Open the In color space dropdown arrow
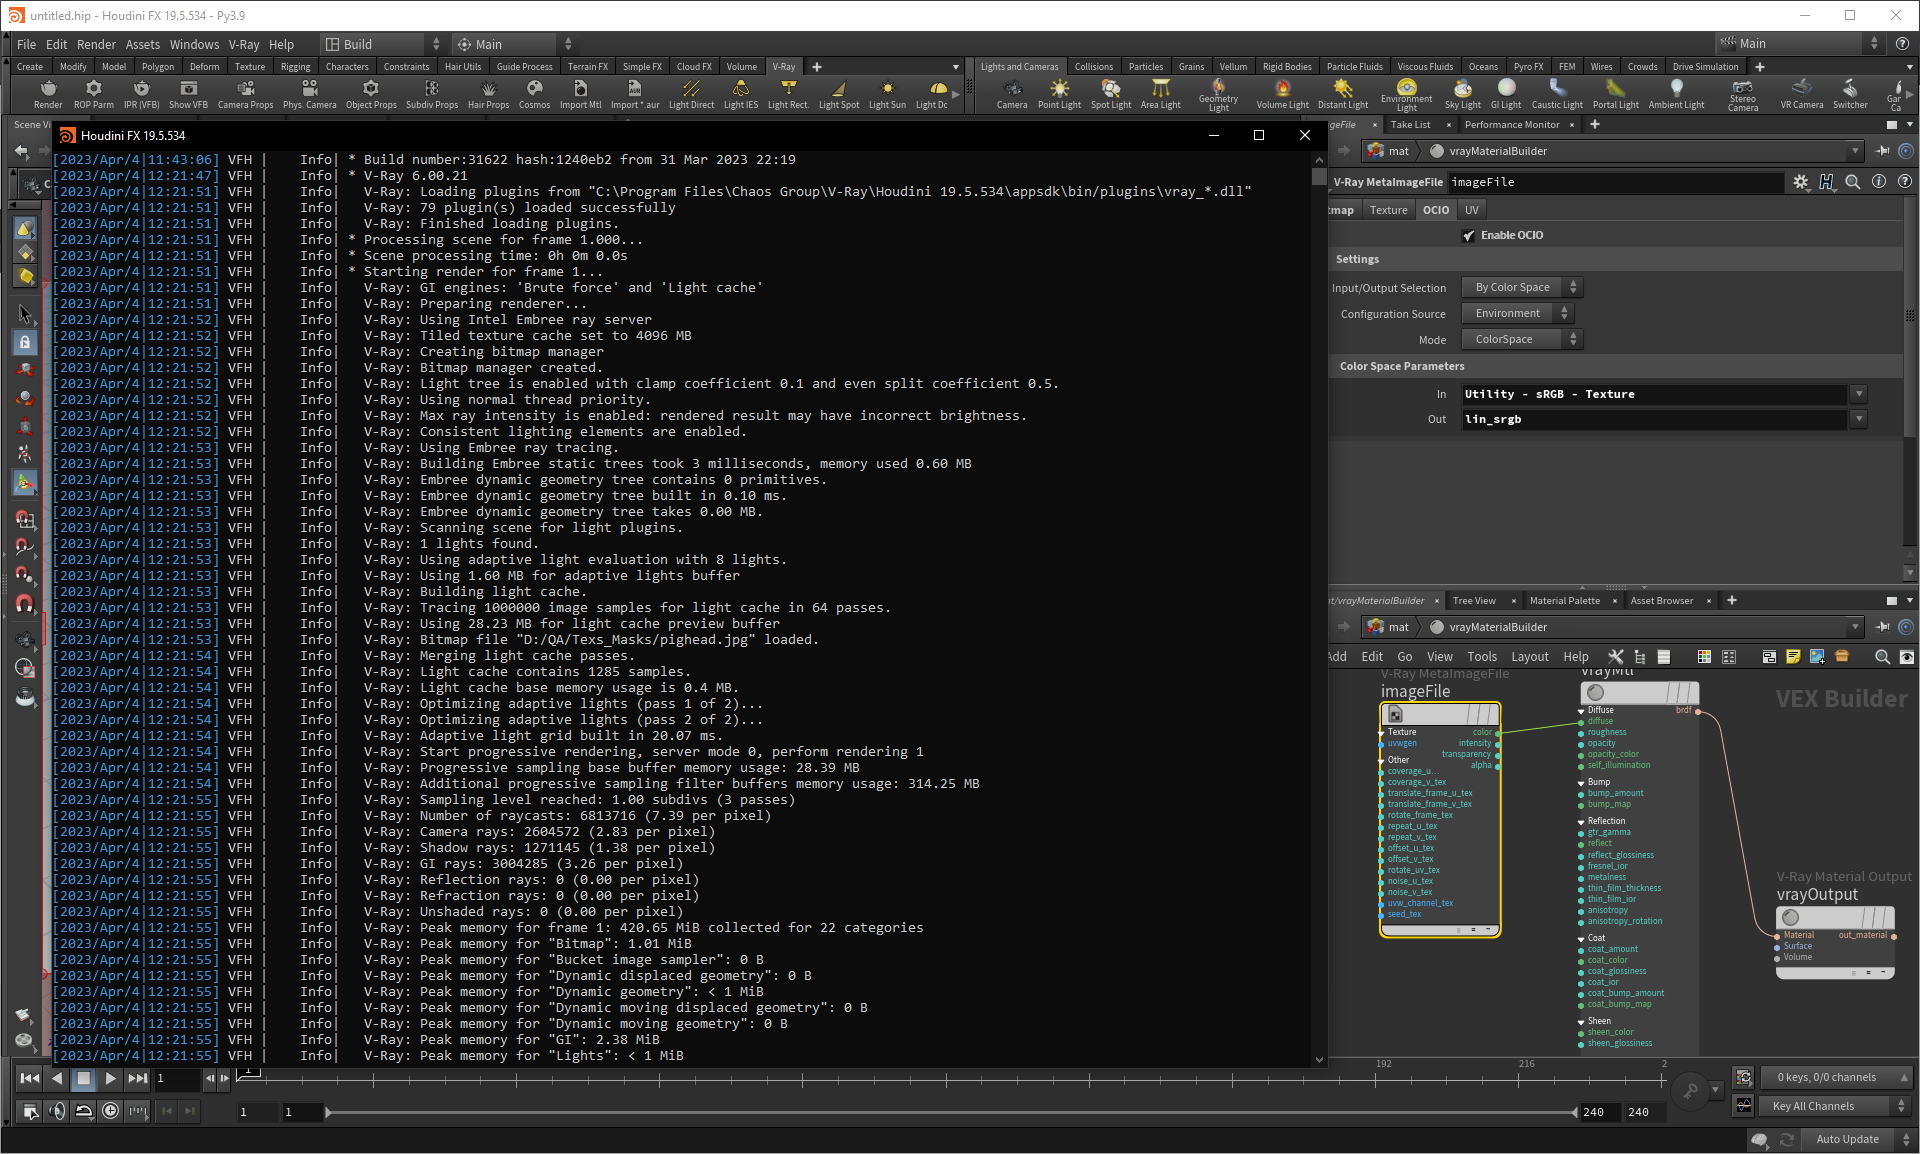The width and height of the screenshot is (1920, 1154). click(1858, 394)
